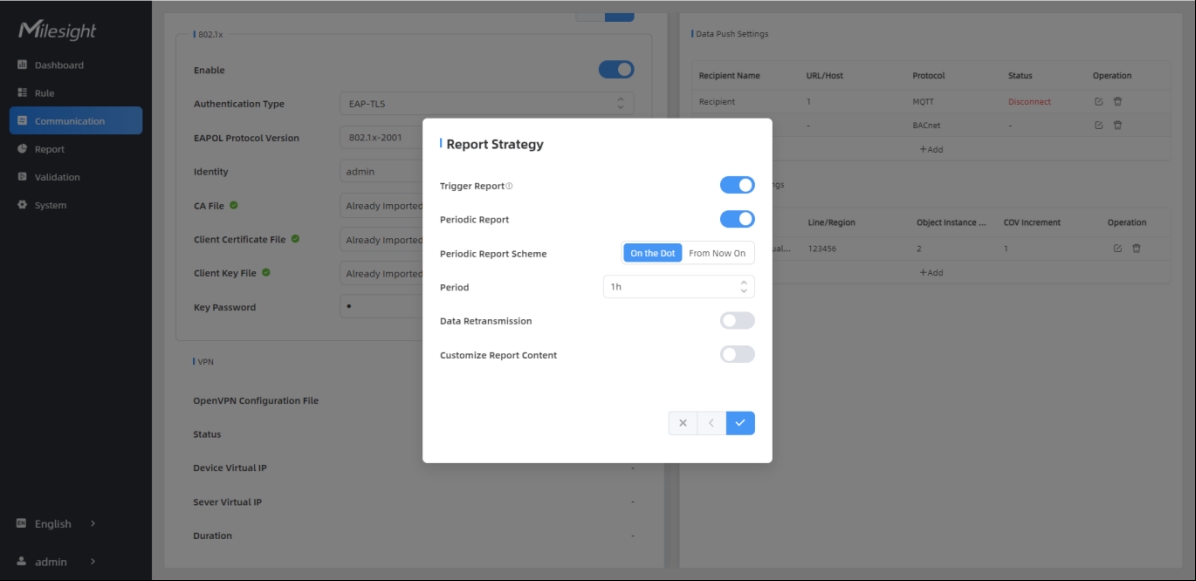Open the Dashboard menu item
Viewport: 1196px width, 581px height.
pos(59,65)
